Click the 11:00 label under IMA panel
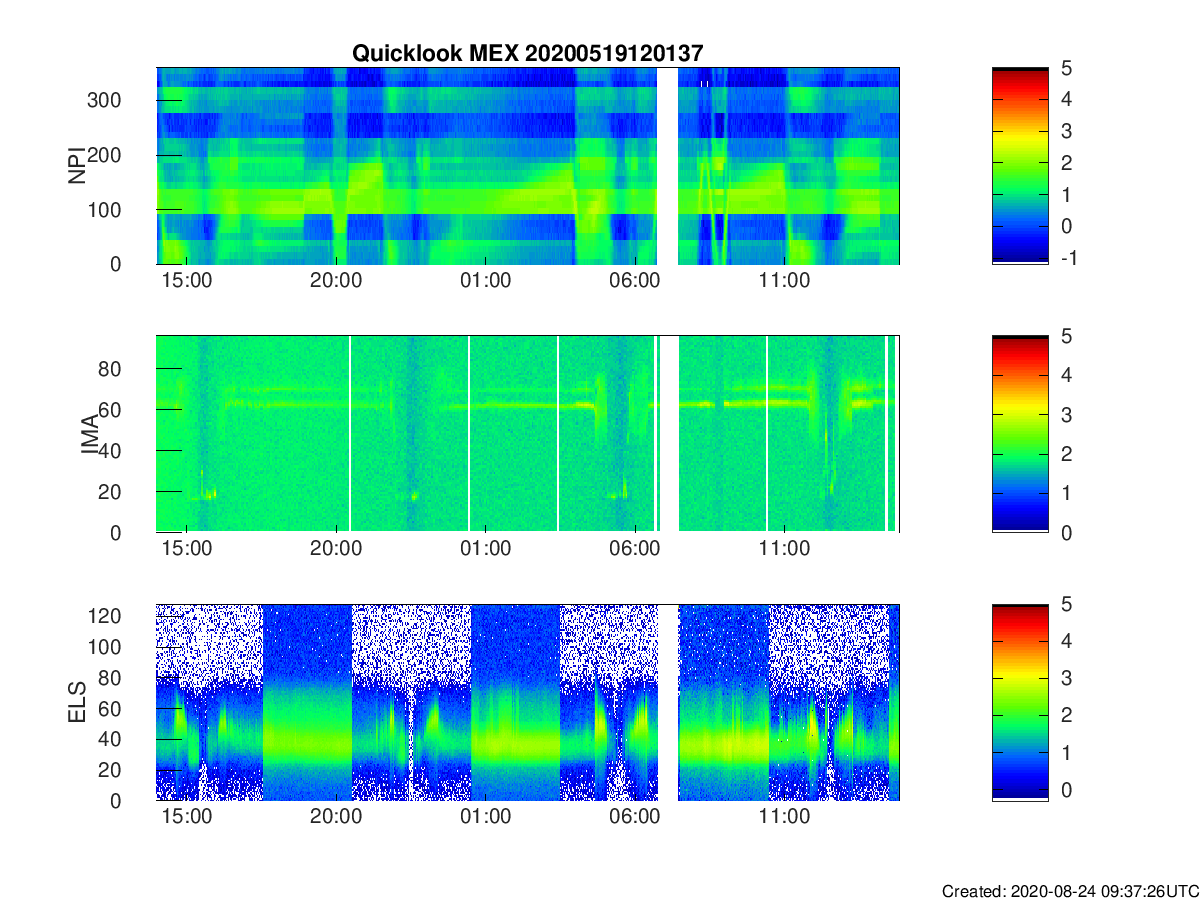1200x900 pixels. pos(784,549)
